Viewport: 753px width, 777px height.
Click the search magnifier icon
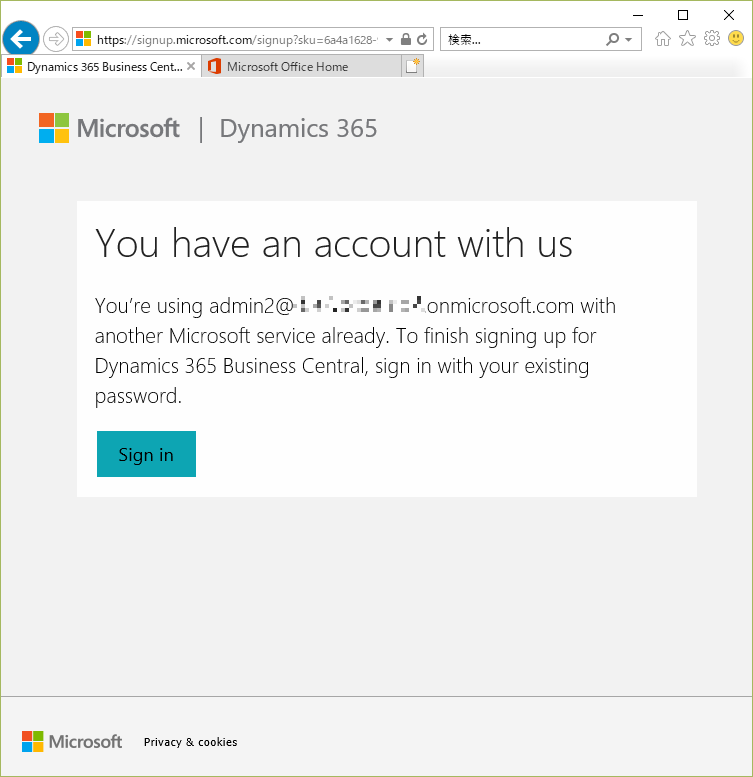coord(612,39)
